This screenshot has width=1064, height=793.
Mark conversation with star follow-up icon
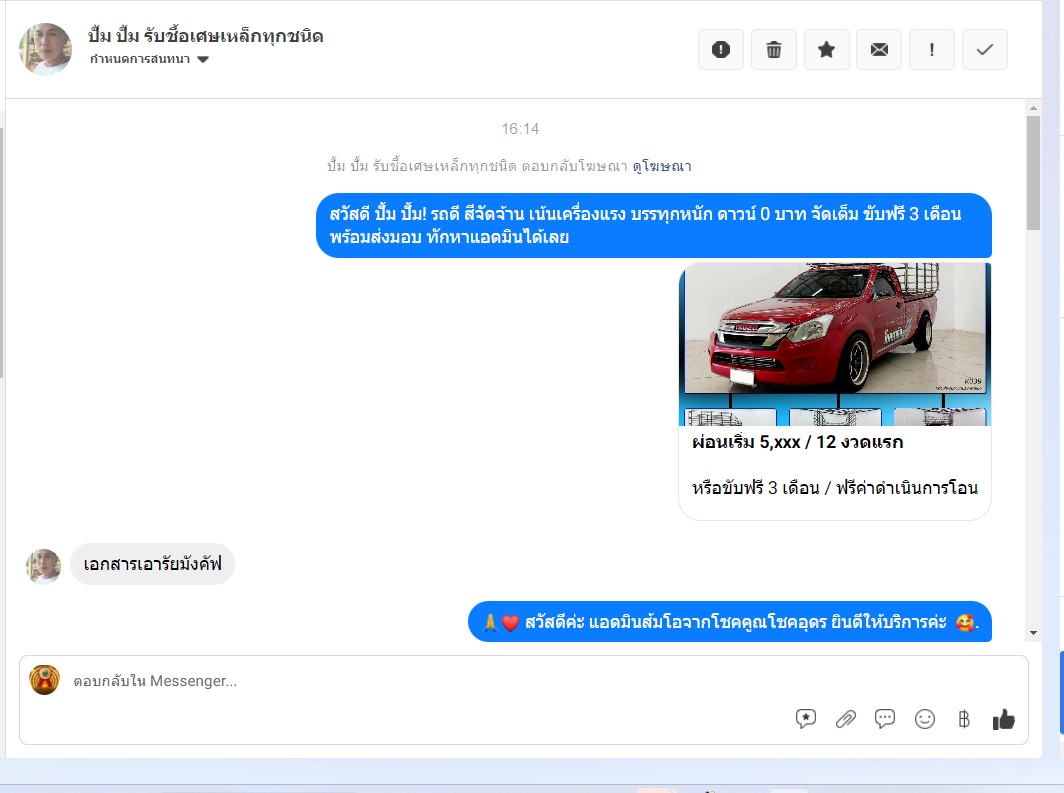click(x=826, y=50)
